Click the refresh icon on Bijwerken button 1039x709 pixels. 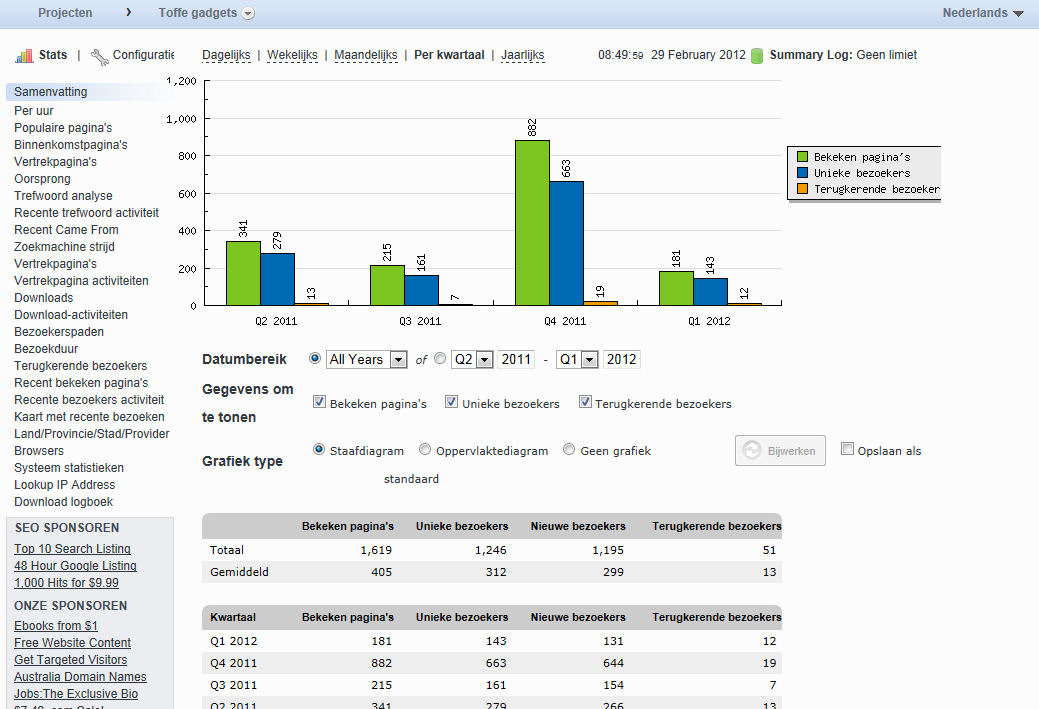coord(752,451)
